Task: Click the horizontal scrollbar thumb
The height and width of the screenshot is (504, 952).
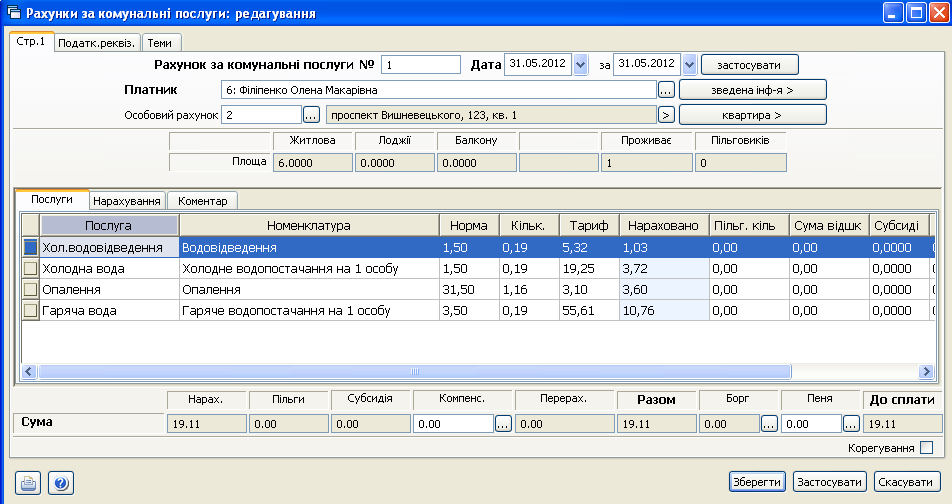Action: pos(415,372)
